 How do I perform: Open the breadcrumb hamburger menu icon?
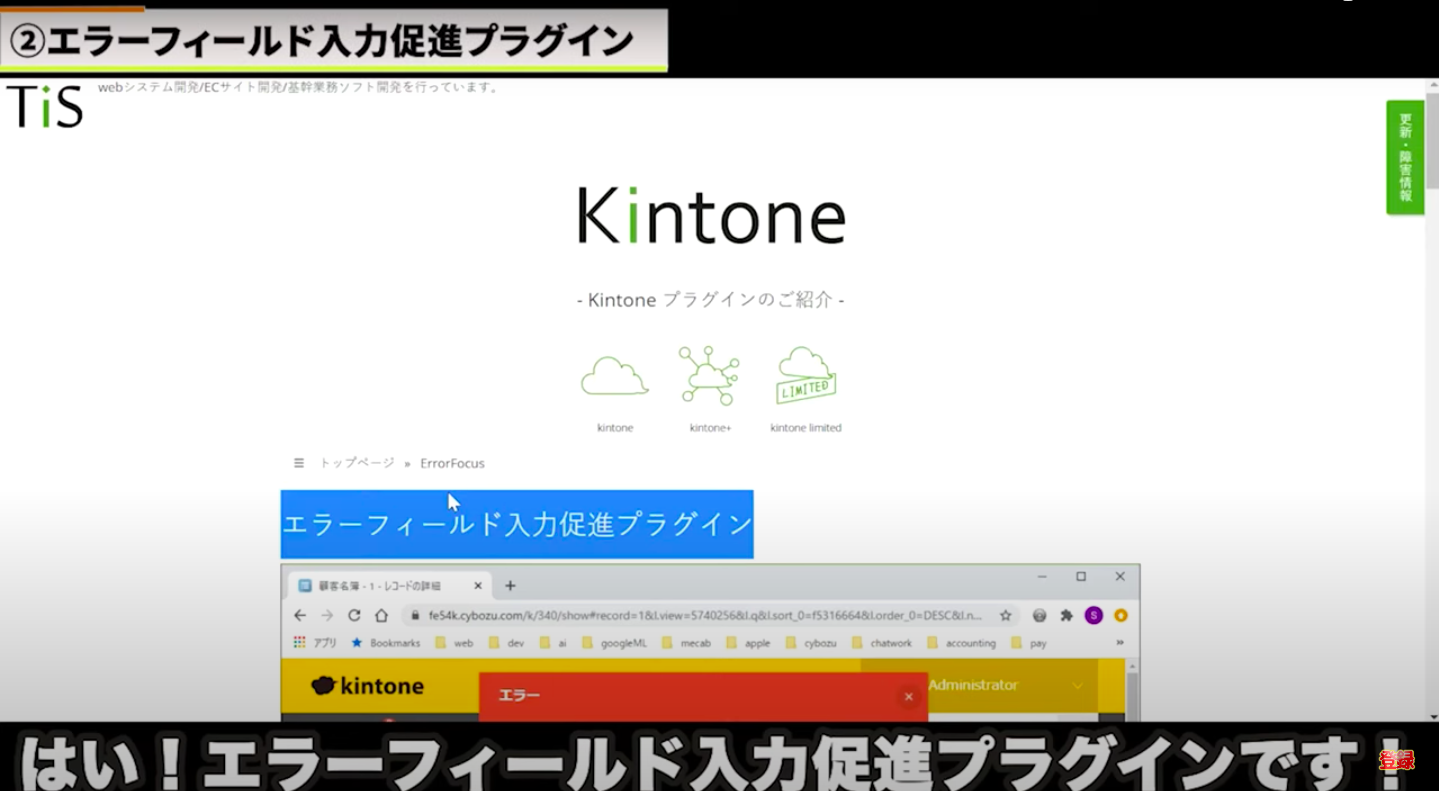click(298, 463)
